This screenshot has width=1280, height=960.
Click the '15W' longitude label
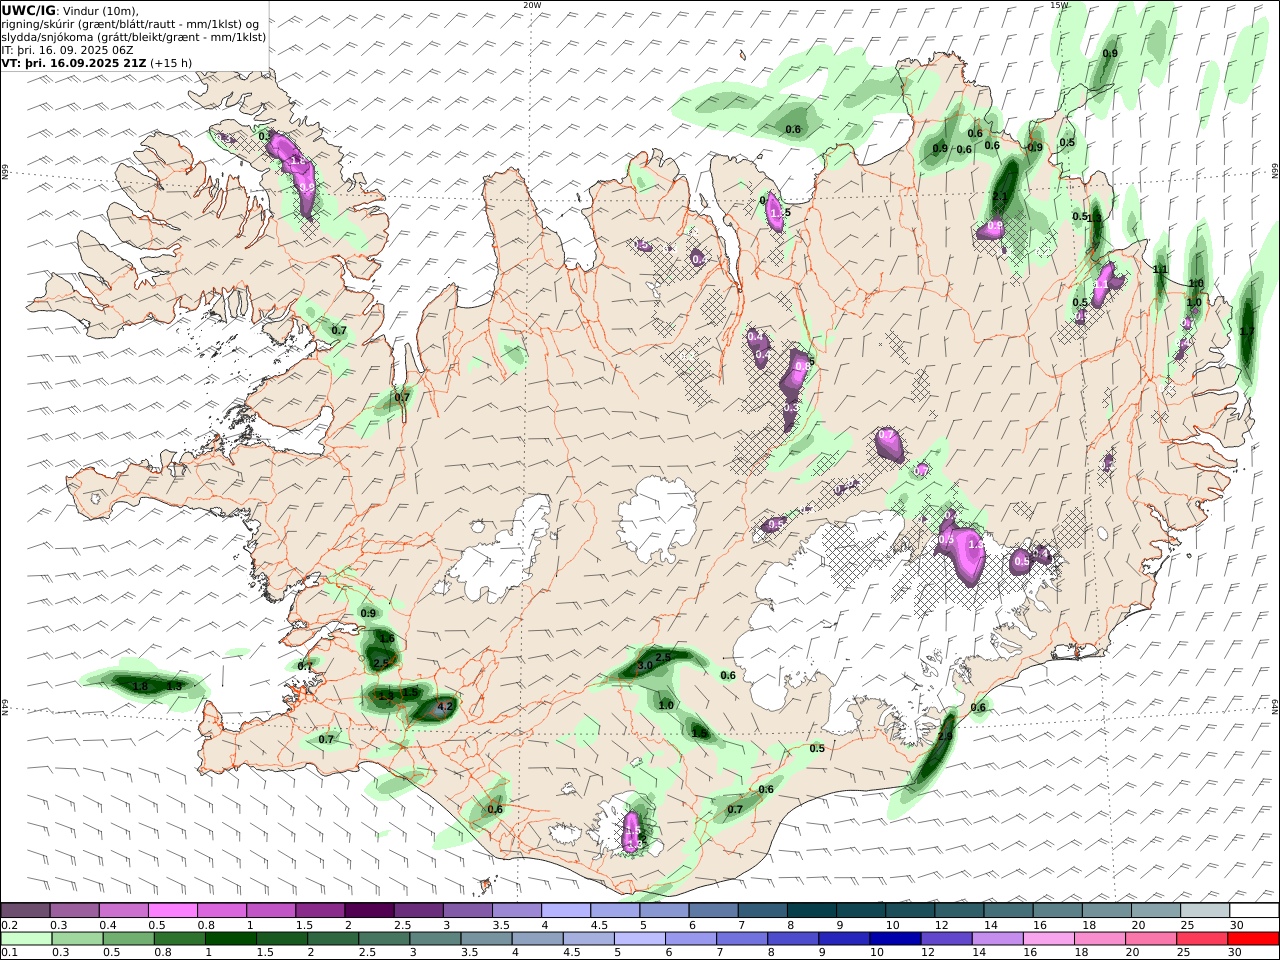coord(1059,5)
